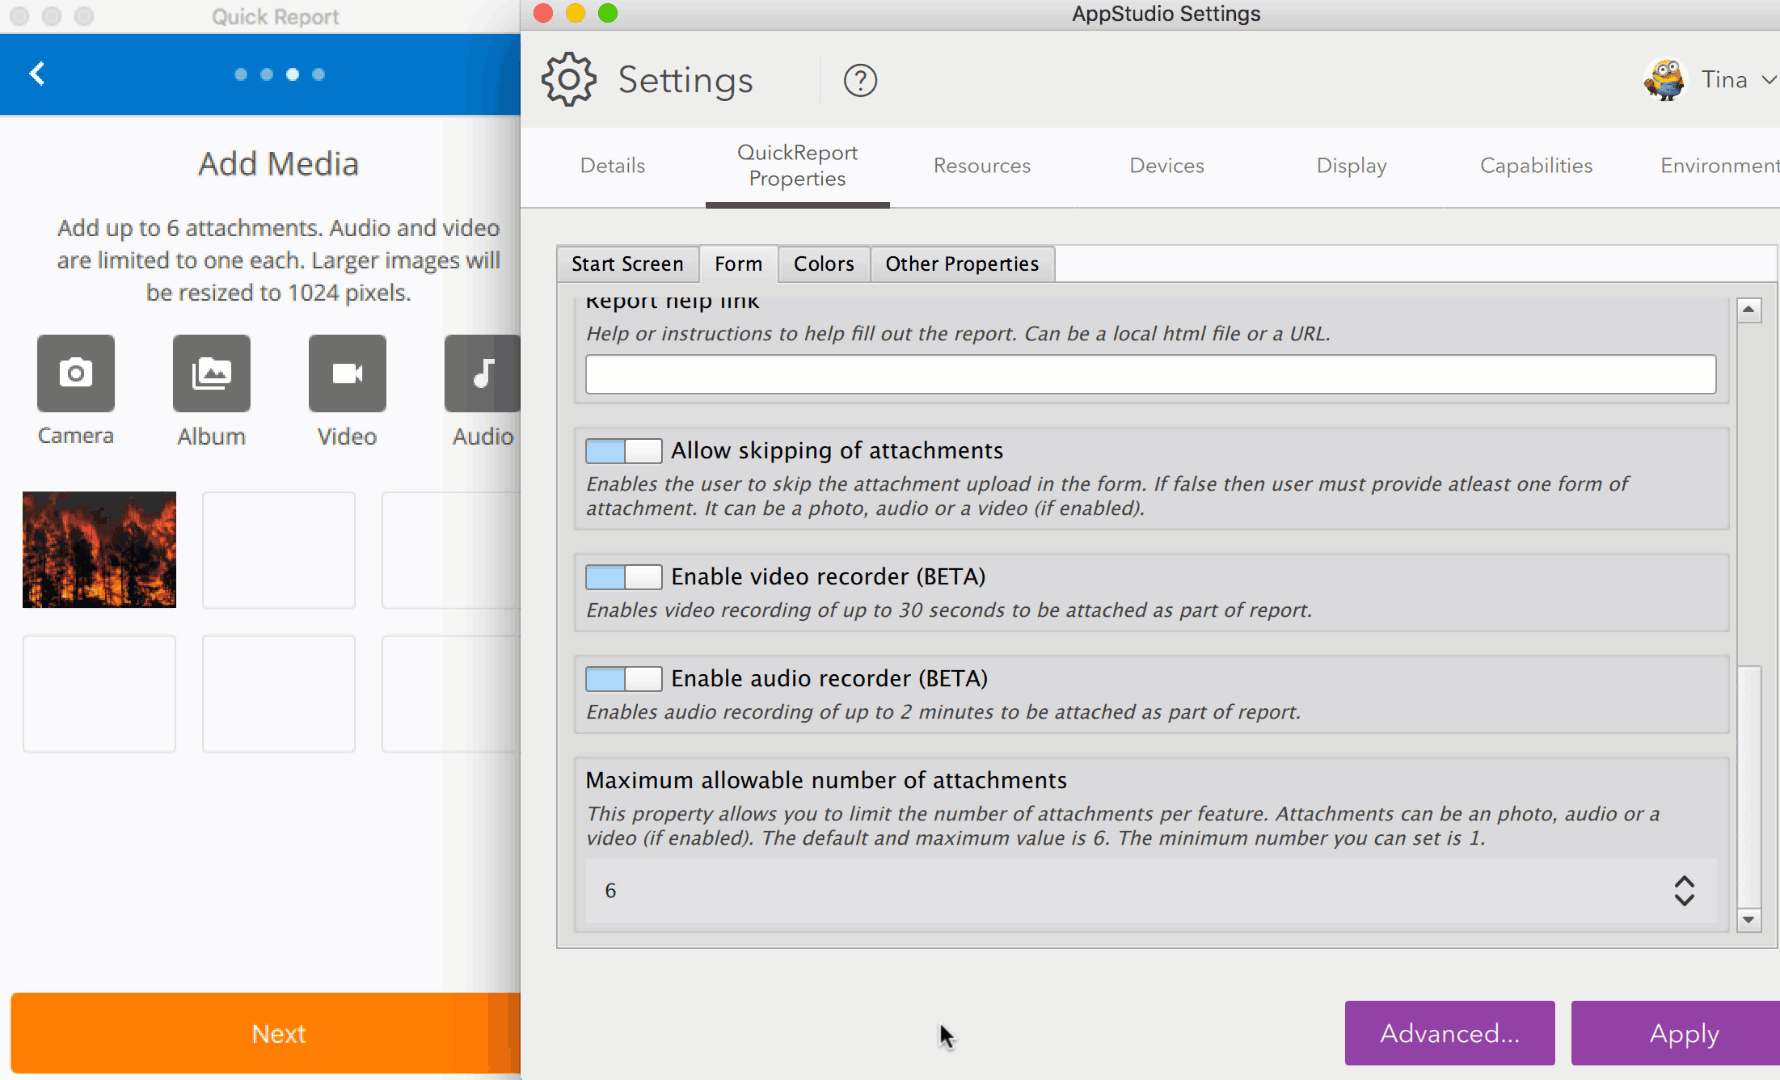Viewport: 1780px width, 1080px height.
Task: Click the 'Maximum allowable number of attachments' label
Action: 826,780
